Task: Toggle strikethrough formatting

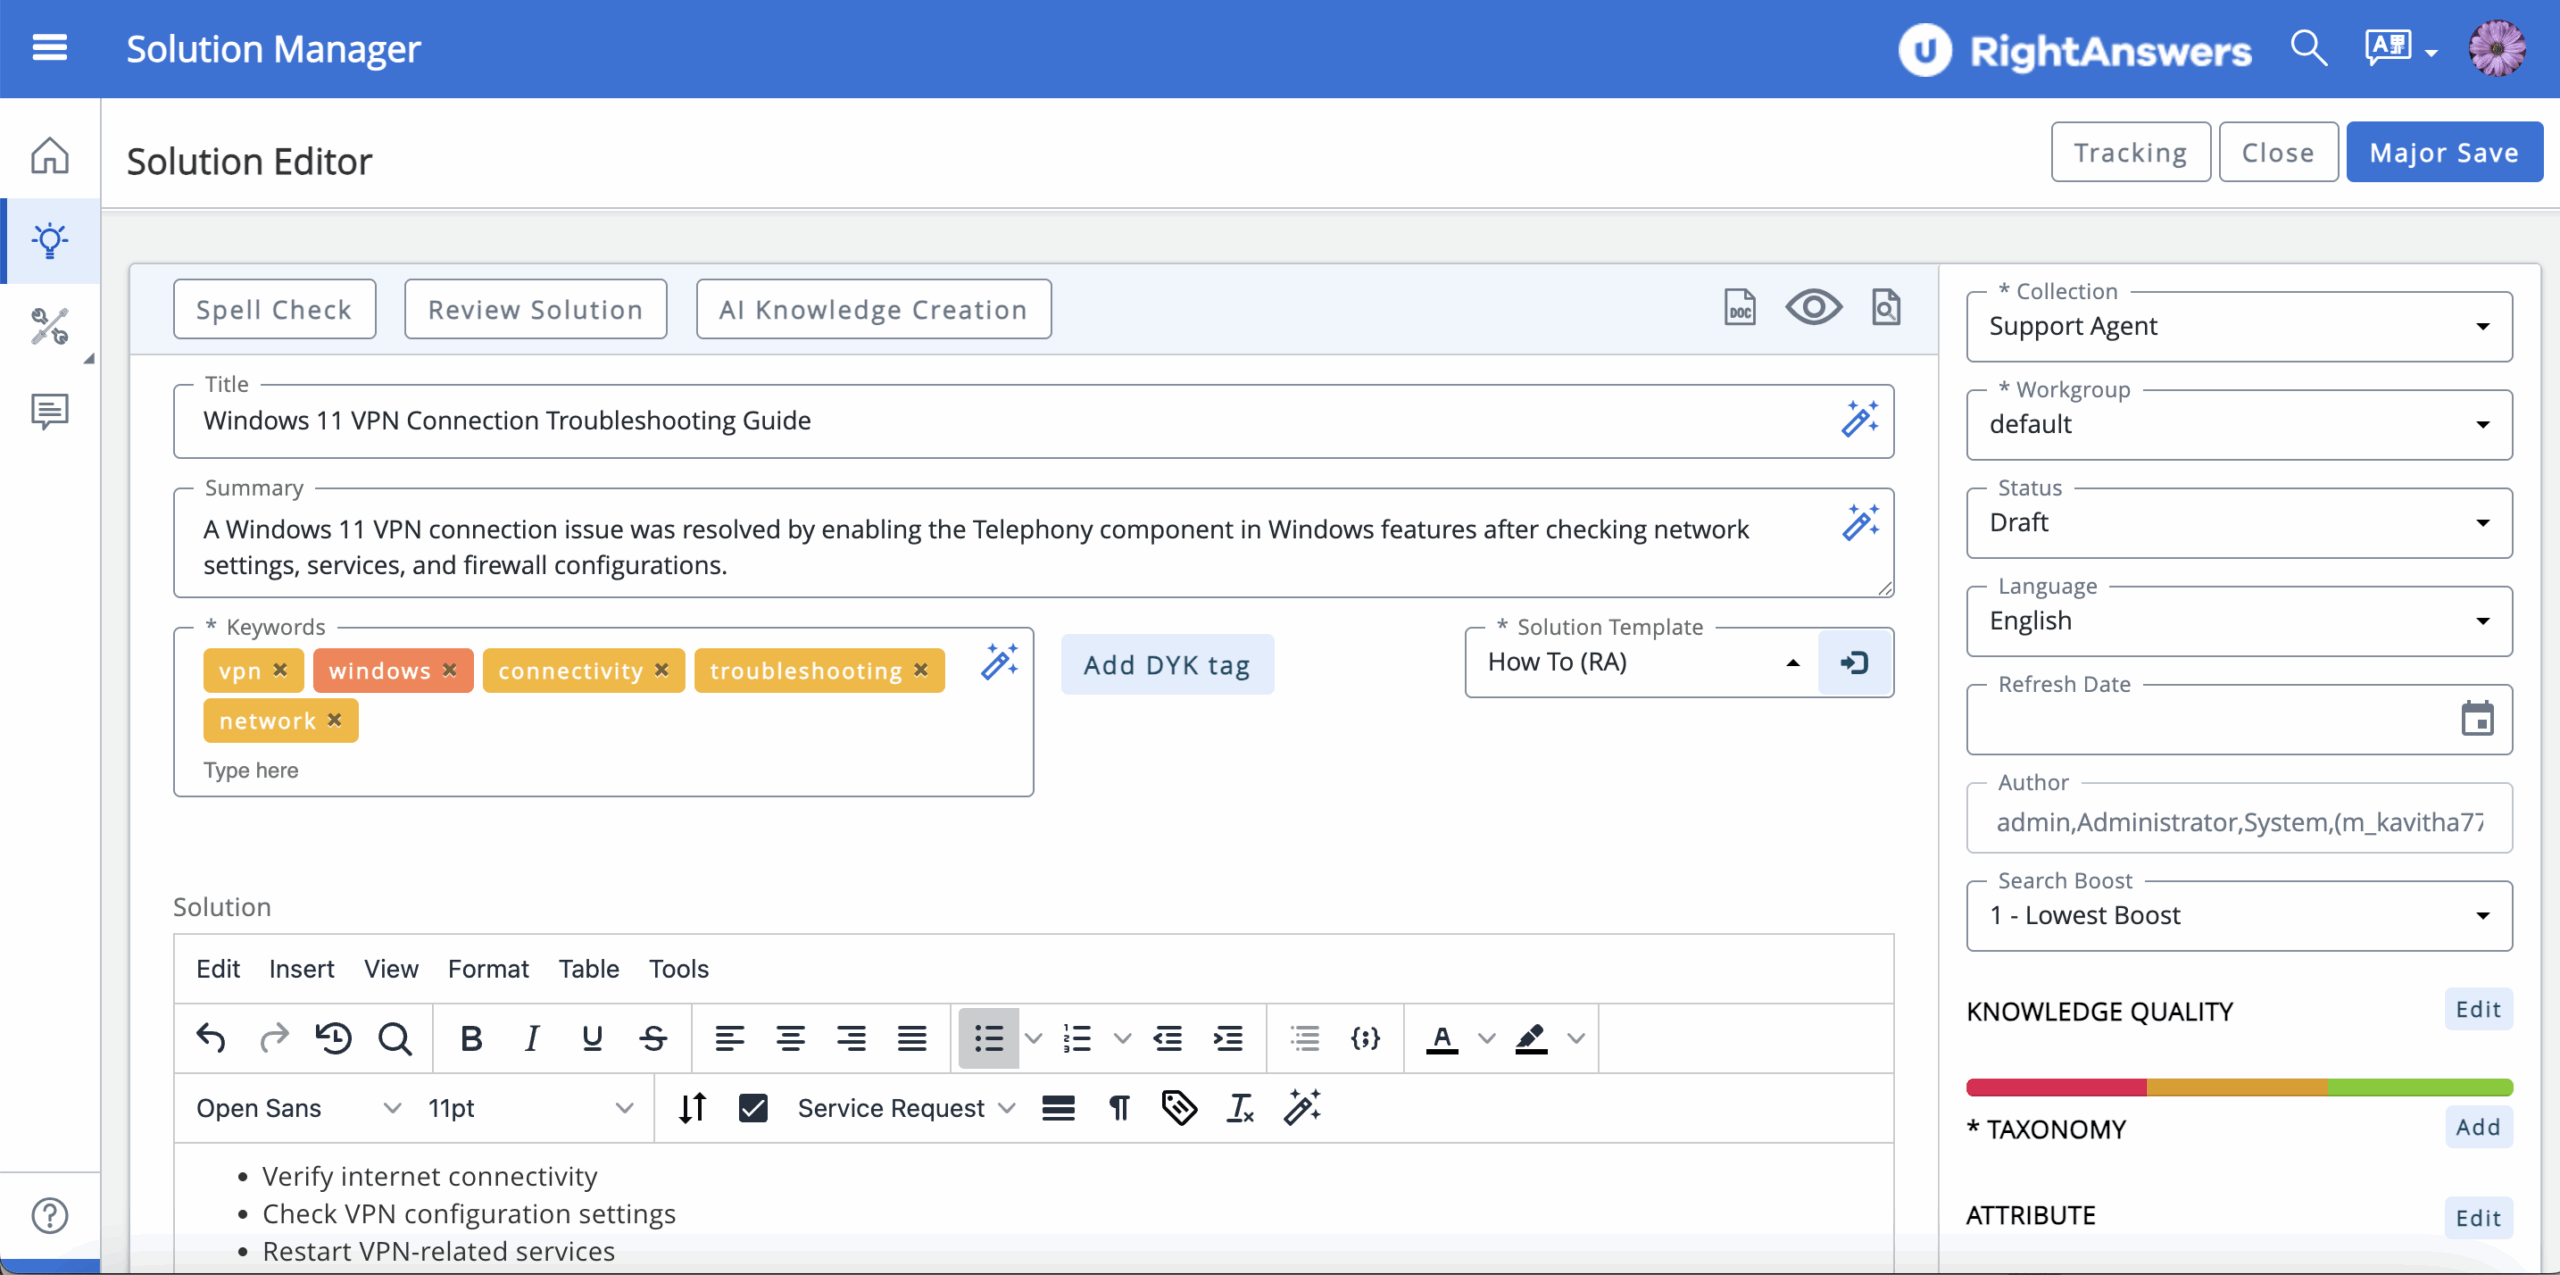Action: click(654, 1039)
